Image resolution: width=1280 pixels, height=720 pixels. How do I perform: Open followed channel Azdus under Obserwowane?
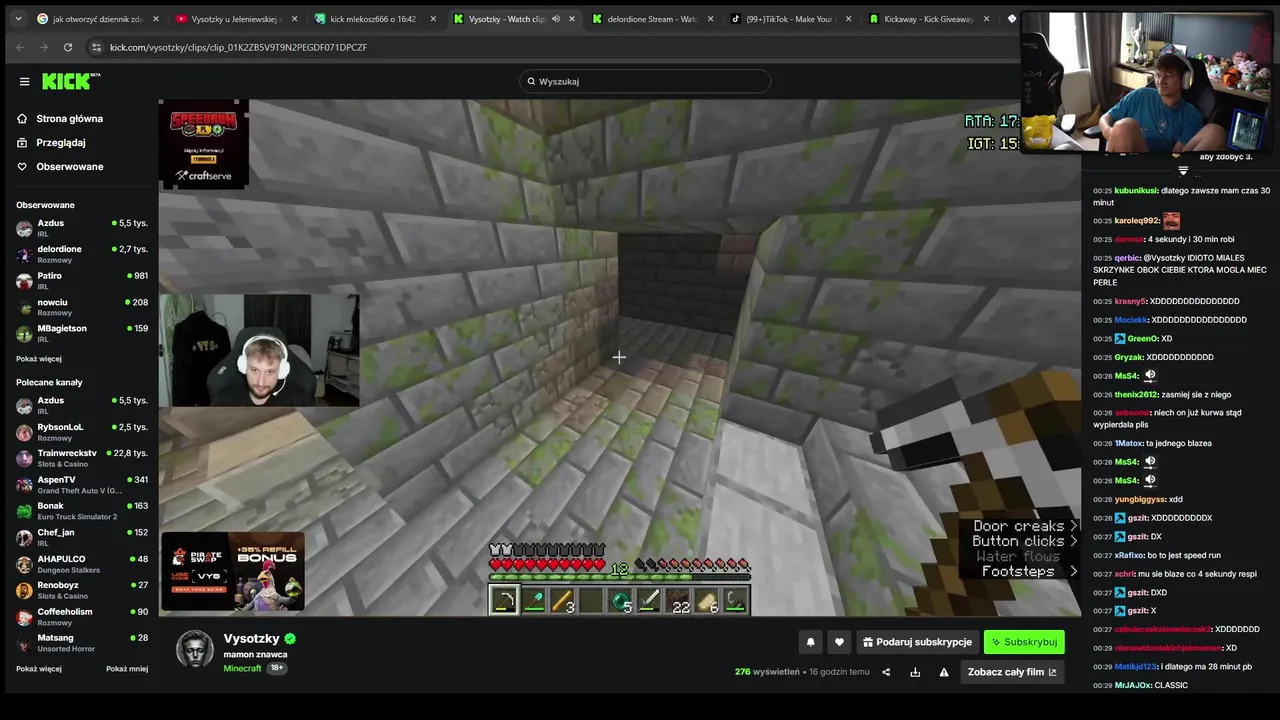[82, 227]
